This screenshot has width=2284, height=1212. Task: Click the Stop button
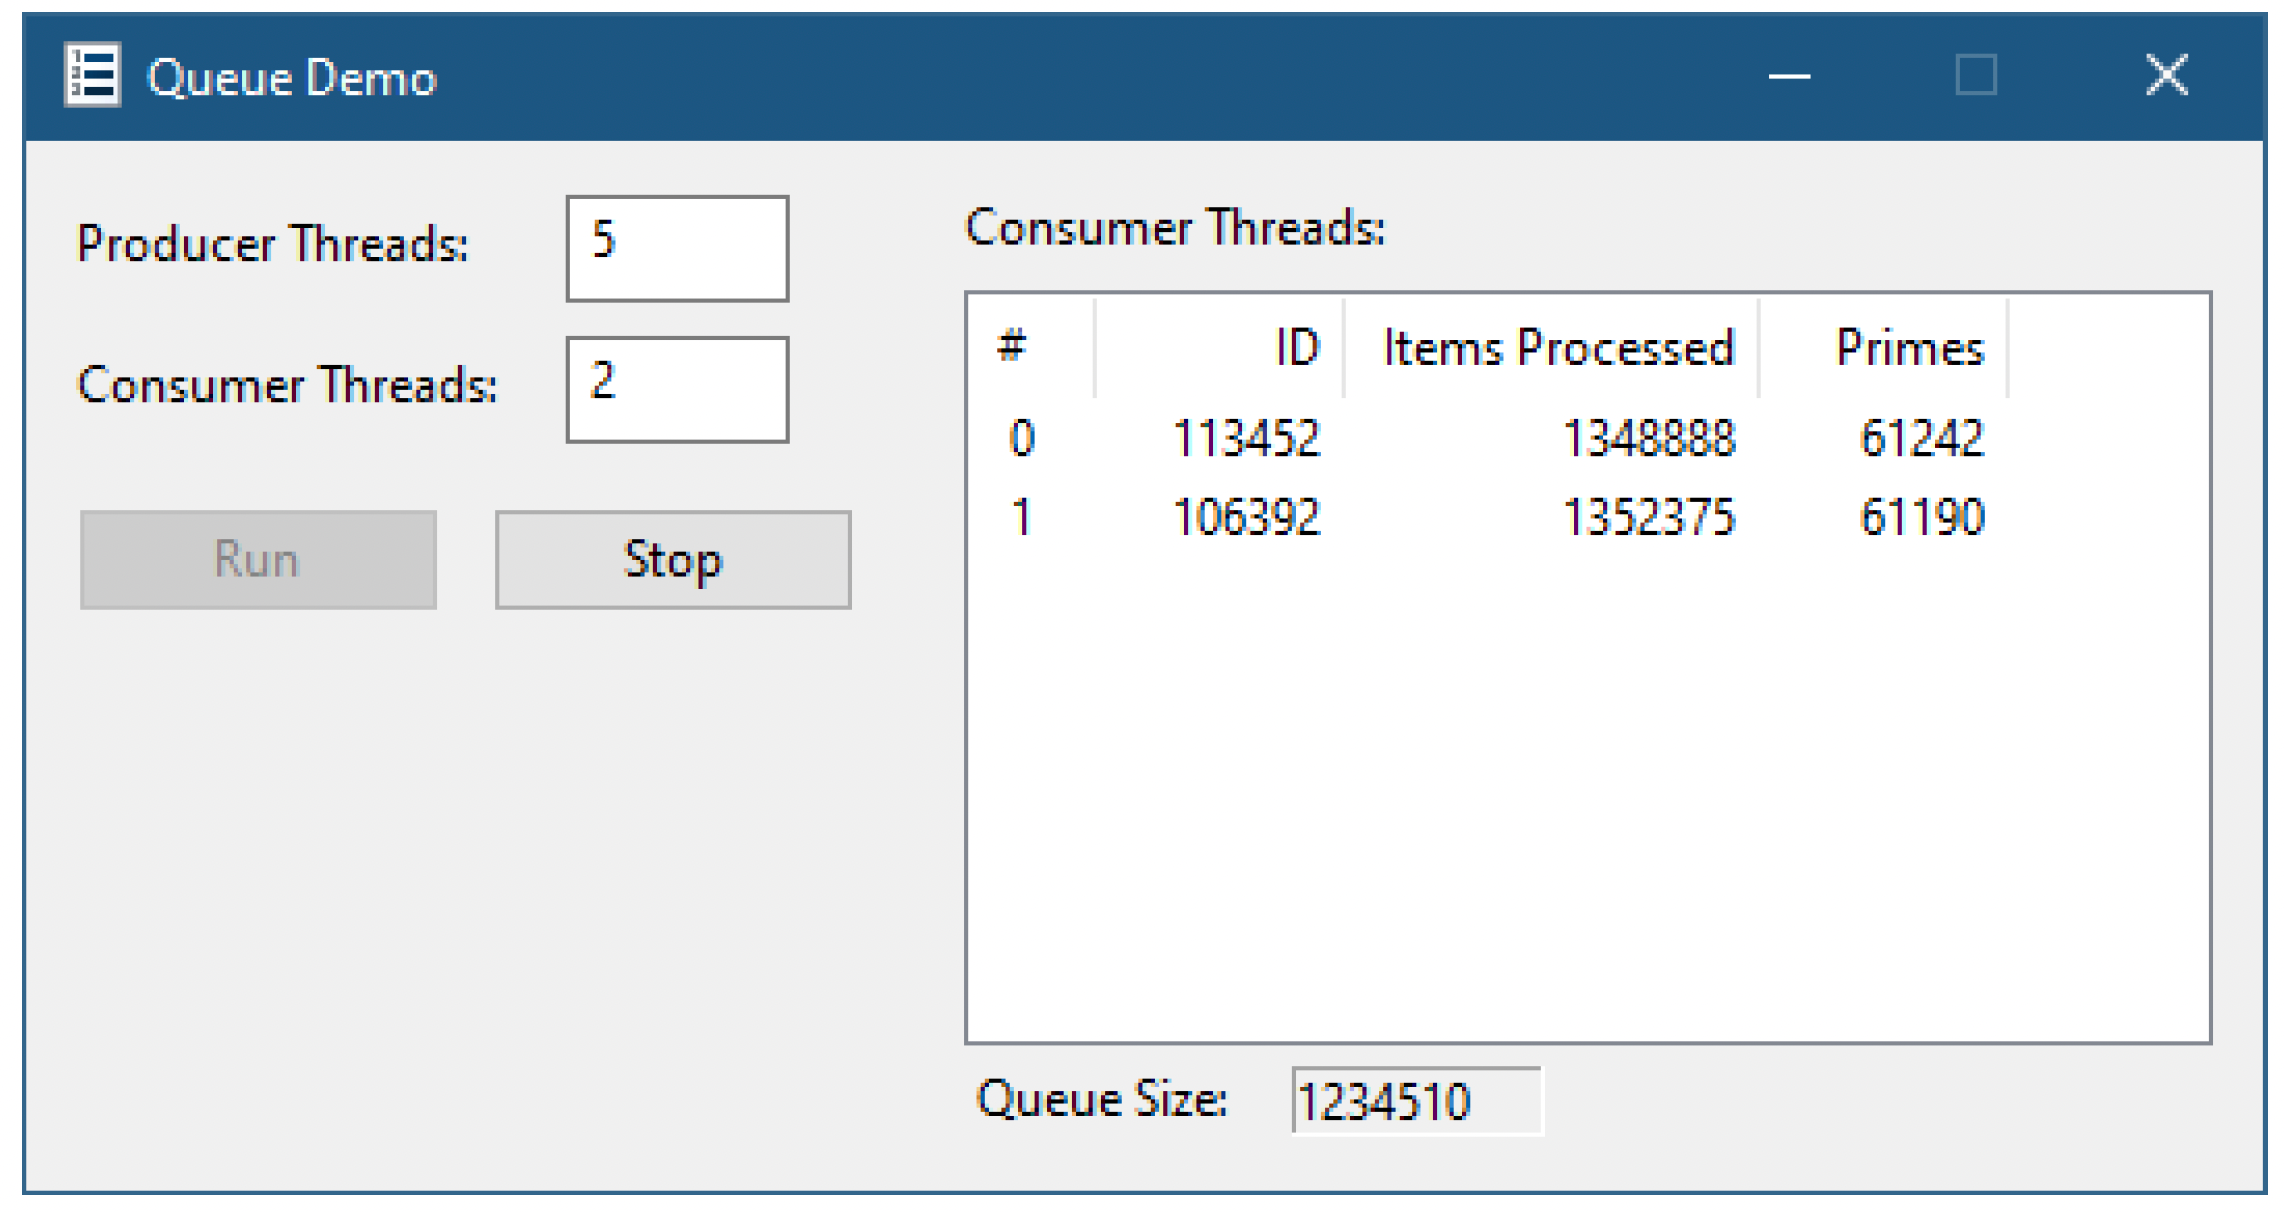[673, 560]
